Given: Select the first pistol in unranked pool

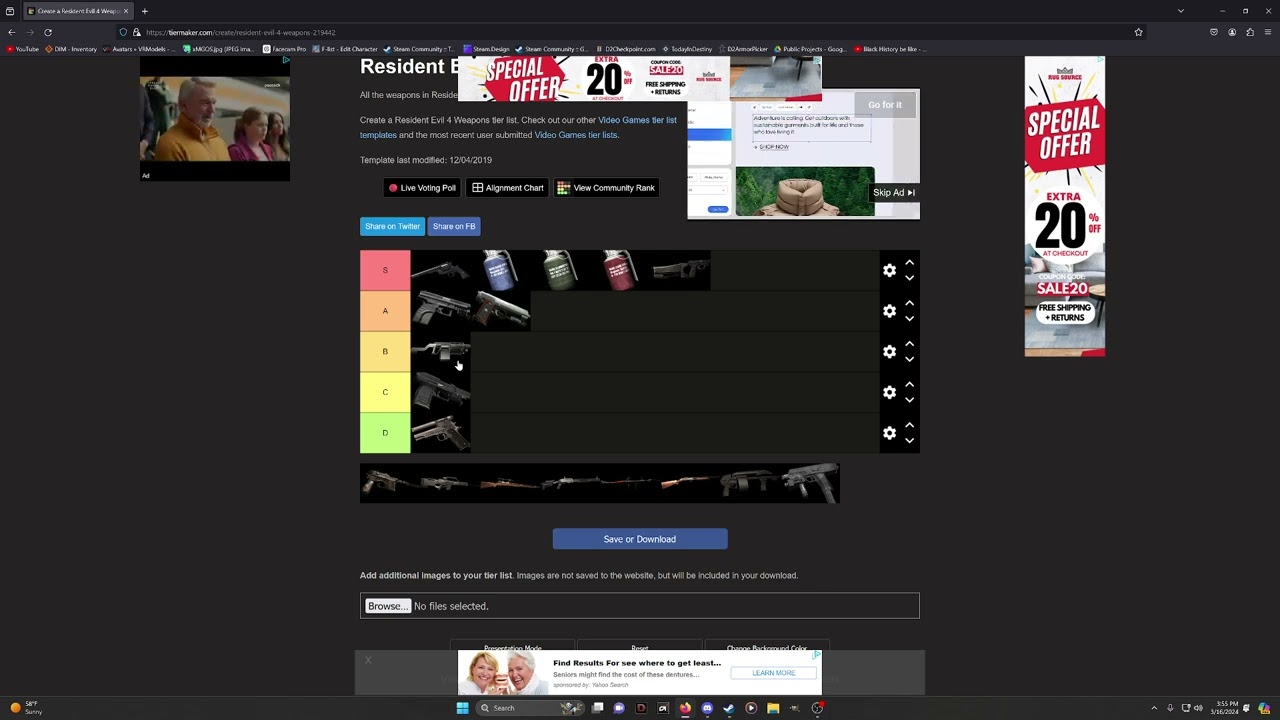Looking at the screenshot, I should click(390, 483).
